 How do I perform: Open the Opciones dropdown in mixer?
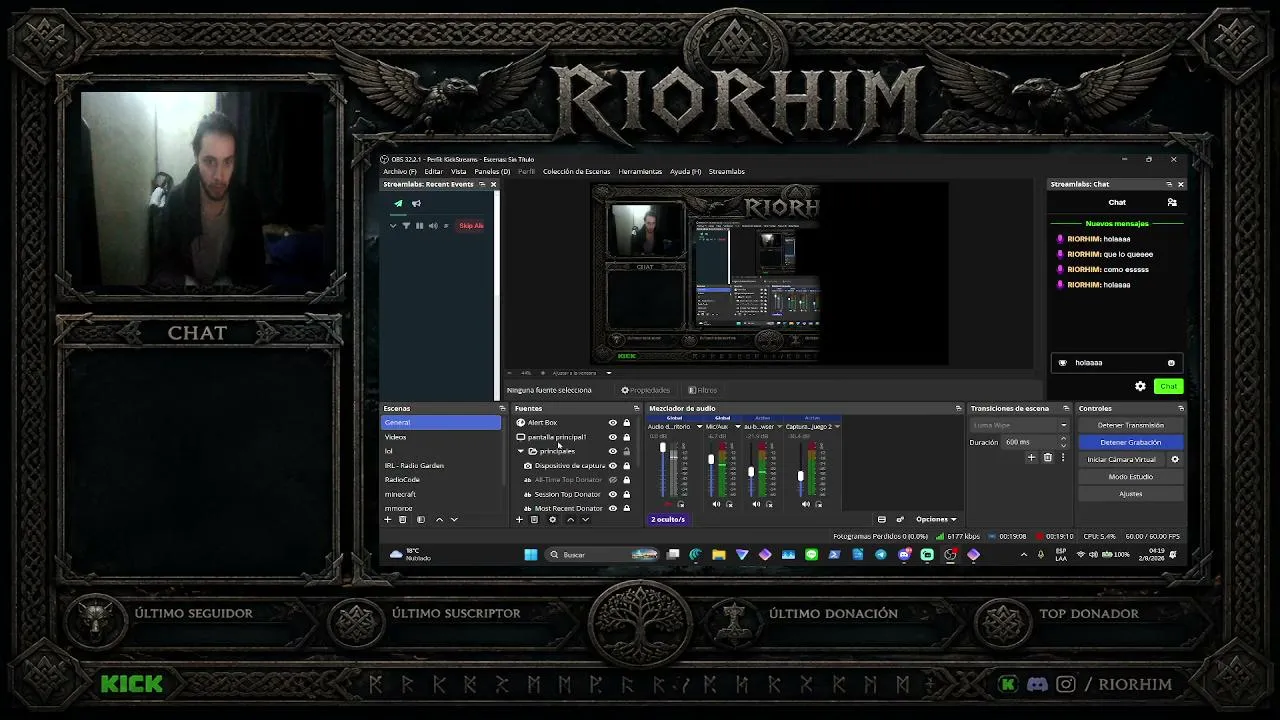click(935, 519)
